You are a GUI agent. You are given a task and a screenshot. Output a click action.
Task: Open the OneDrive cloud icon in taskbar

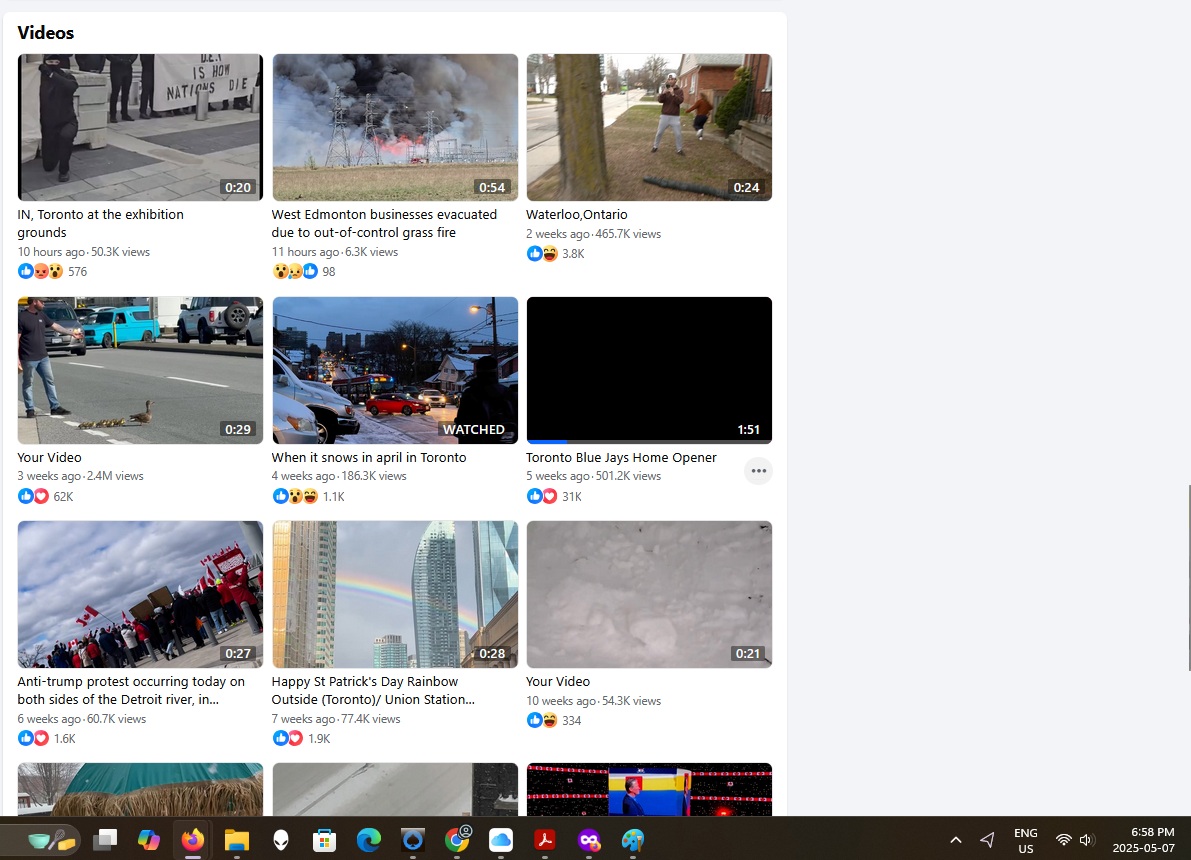click(x=501, y=839)
